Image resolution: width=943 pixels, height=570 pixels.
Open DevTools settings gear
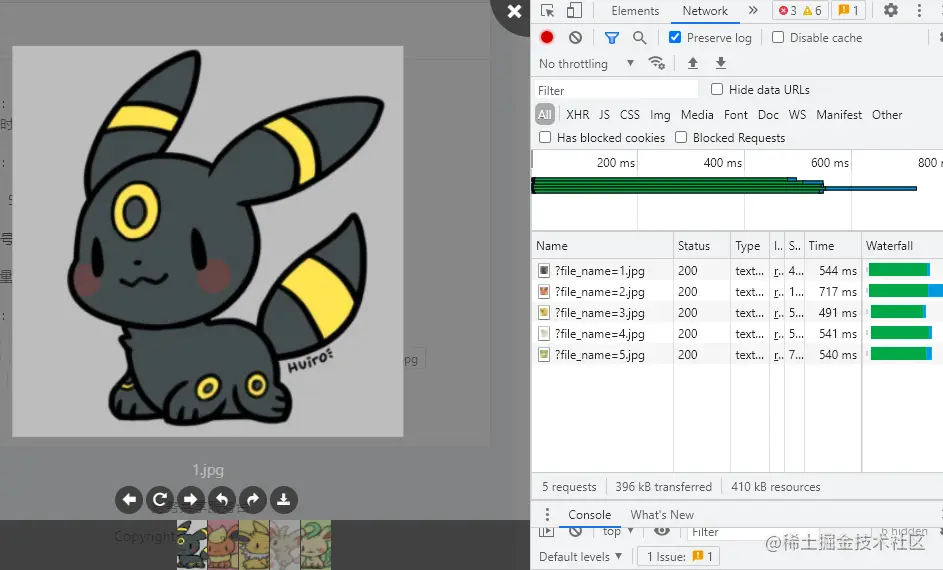pyautogui.click(x=890, y=11)
